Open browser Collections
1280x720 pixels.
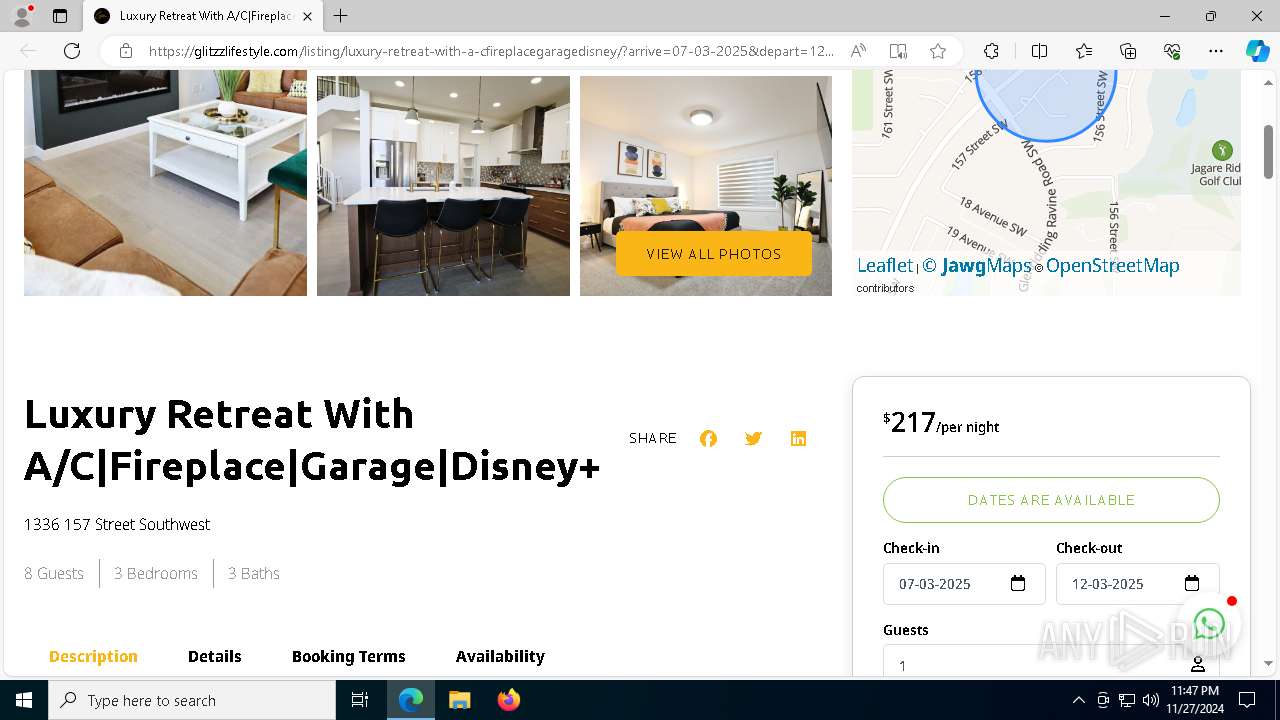pyautogui.click(x=1128, y=51)
